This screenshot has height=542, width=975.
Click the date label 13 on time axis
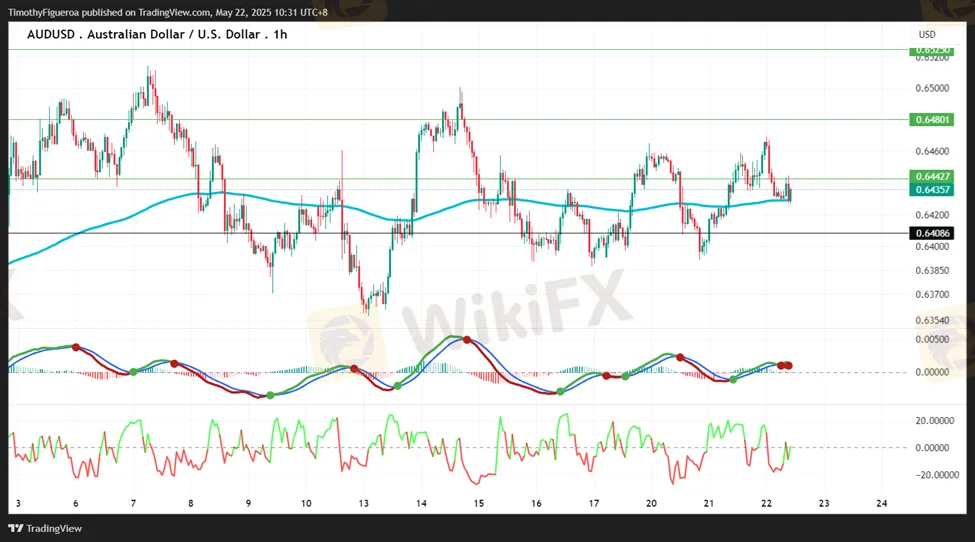point(364,502)
